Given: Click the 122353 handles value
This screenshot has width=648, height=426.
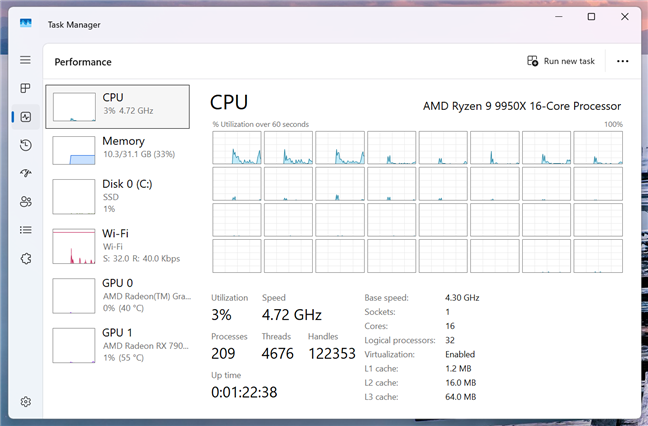Looking at the screenshot, I should coord(332,354).
